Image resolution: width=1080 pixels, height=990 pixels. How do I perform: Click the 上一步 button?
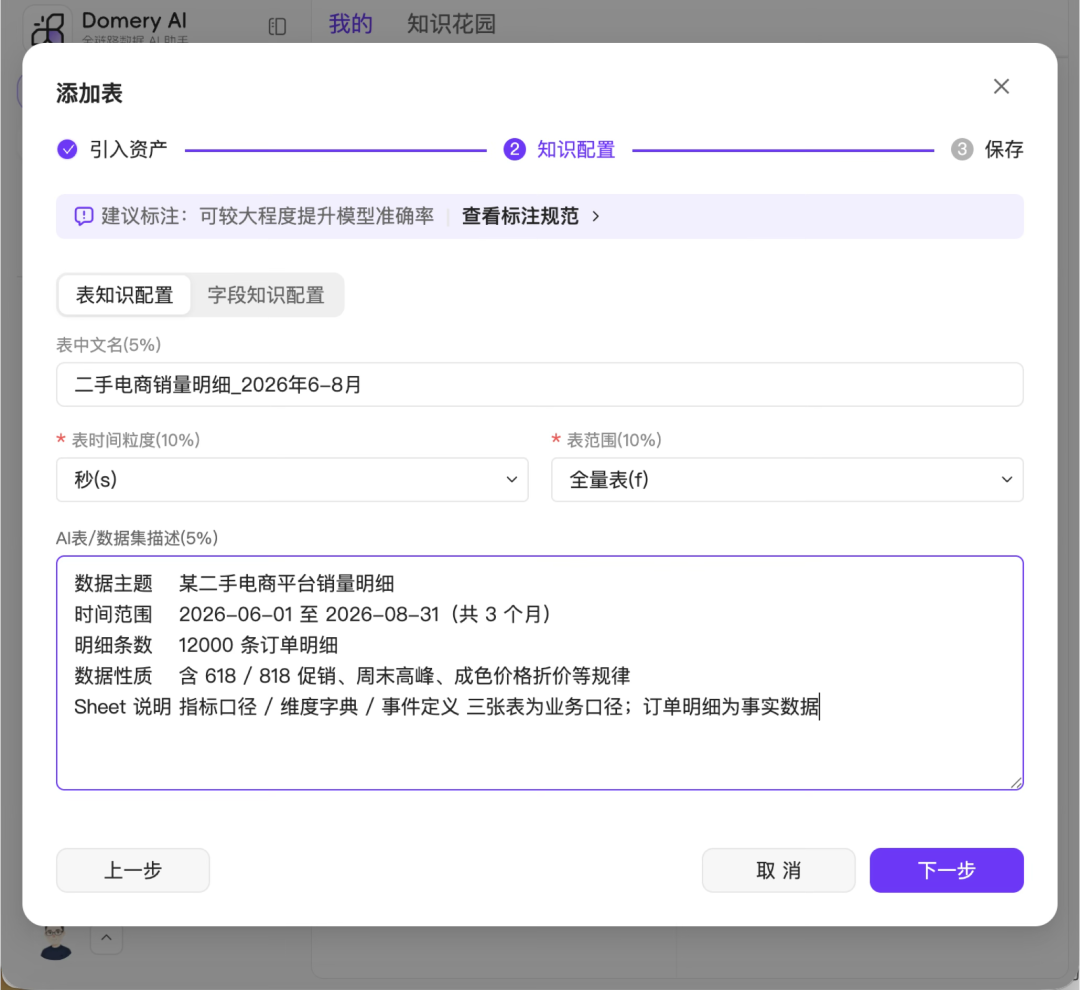(133, 870)
